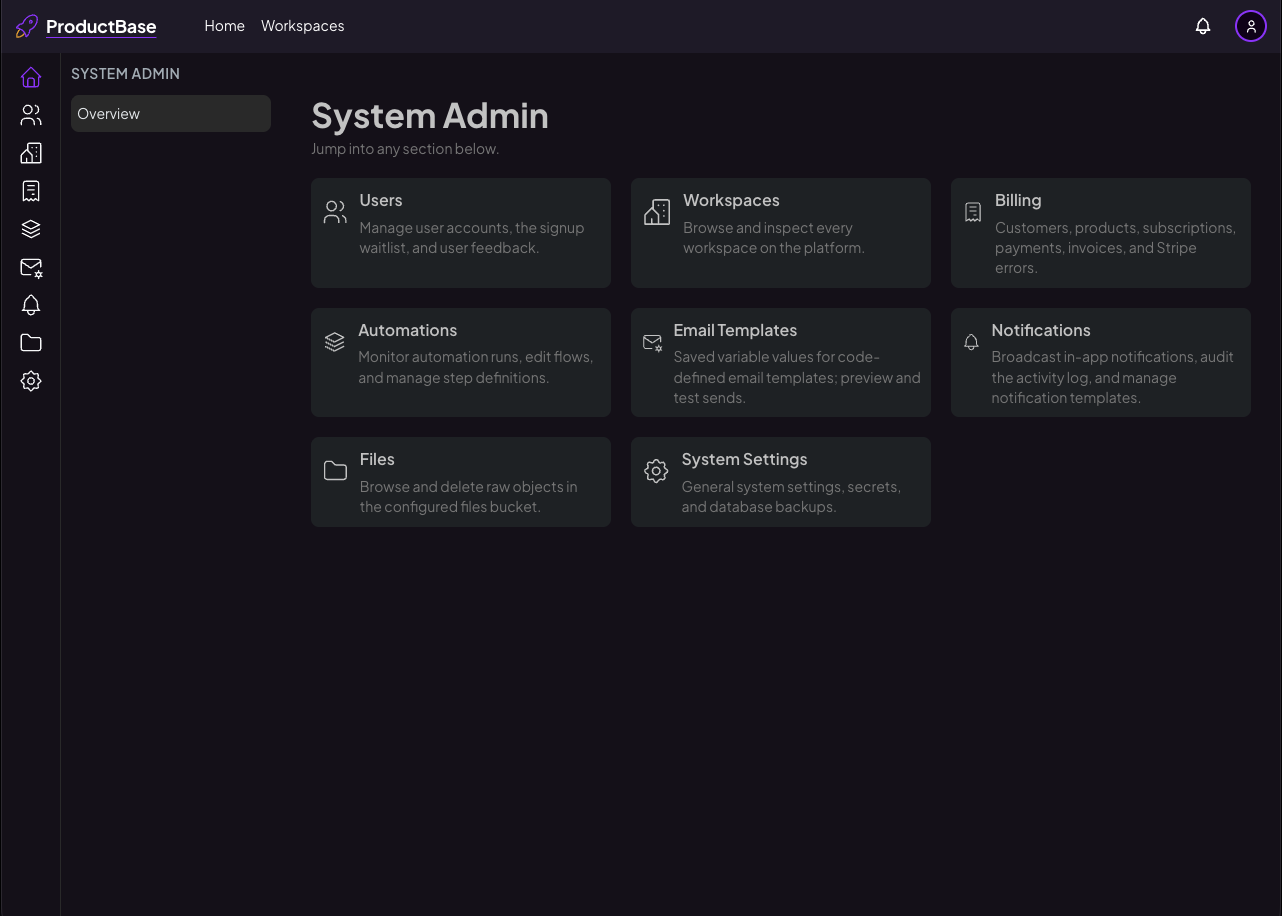Image resolution: width=1282 pixels, height=916 pixels.
Task: Open System Settings via sidebar gear icon
Action: (x=31, y=381)
